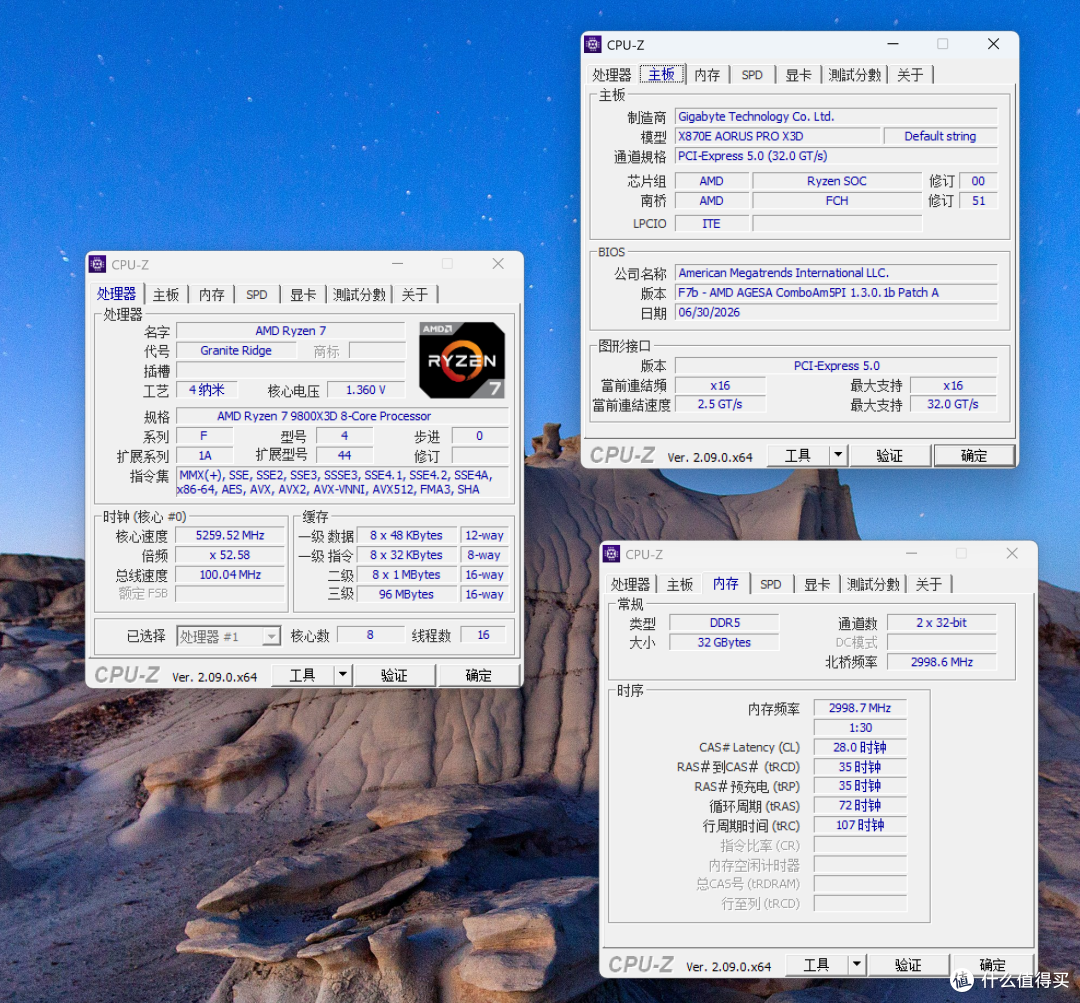Click the 96 MBytes L3 cache value
This screenshot has height=1003, width=1080.
(406, 594)
